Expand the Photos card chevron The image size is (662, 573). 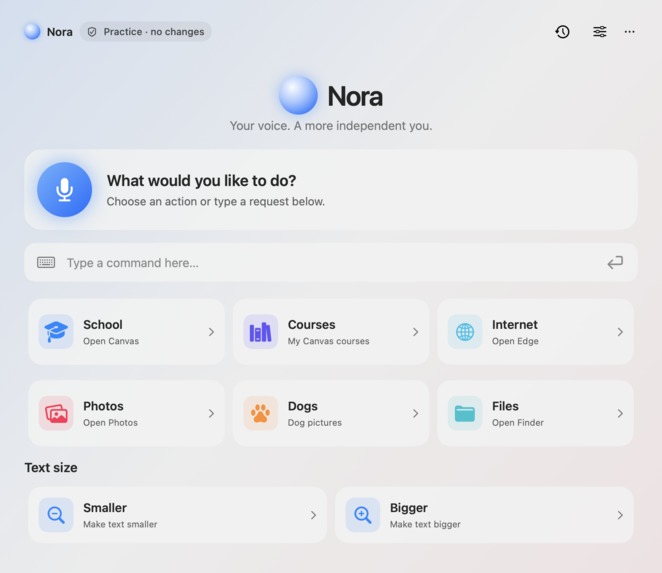pyautogui.click(x=212, y=413)
